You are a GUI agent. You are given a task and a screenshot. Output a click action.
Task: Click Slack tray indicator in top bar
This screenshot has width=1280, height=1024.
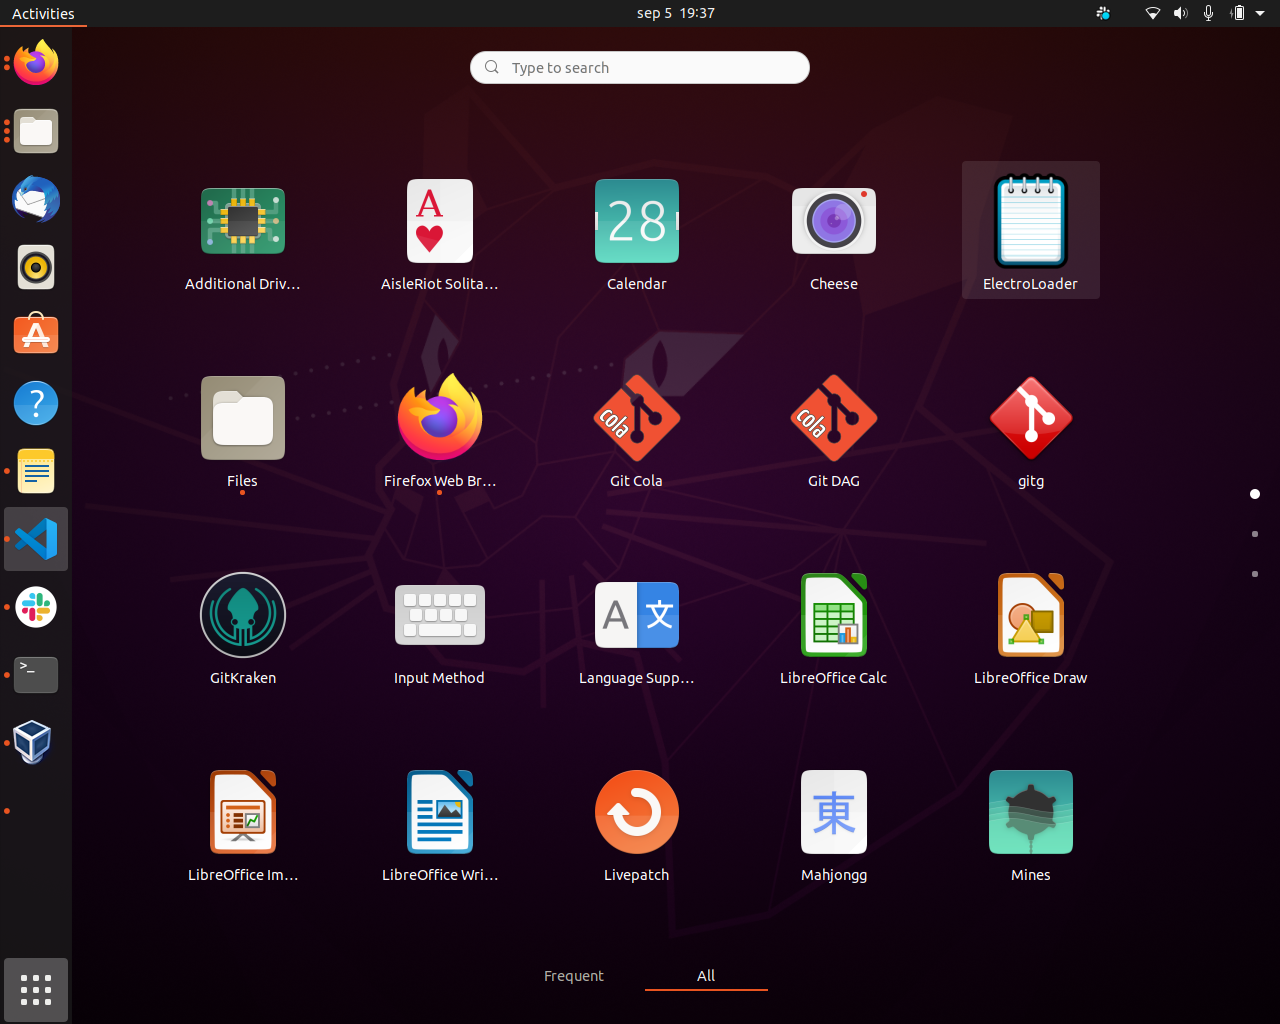click(x=1103, y=13)
